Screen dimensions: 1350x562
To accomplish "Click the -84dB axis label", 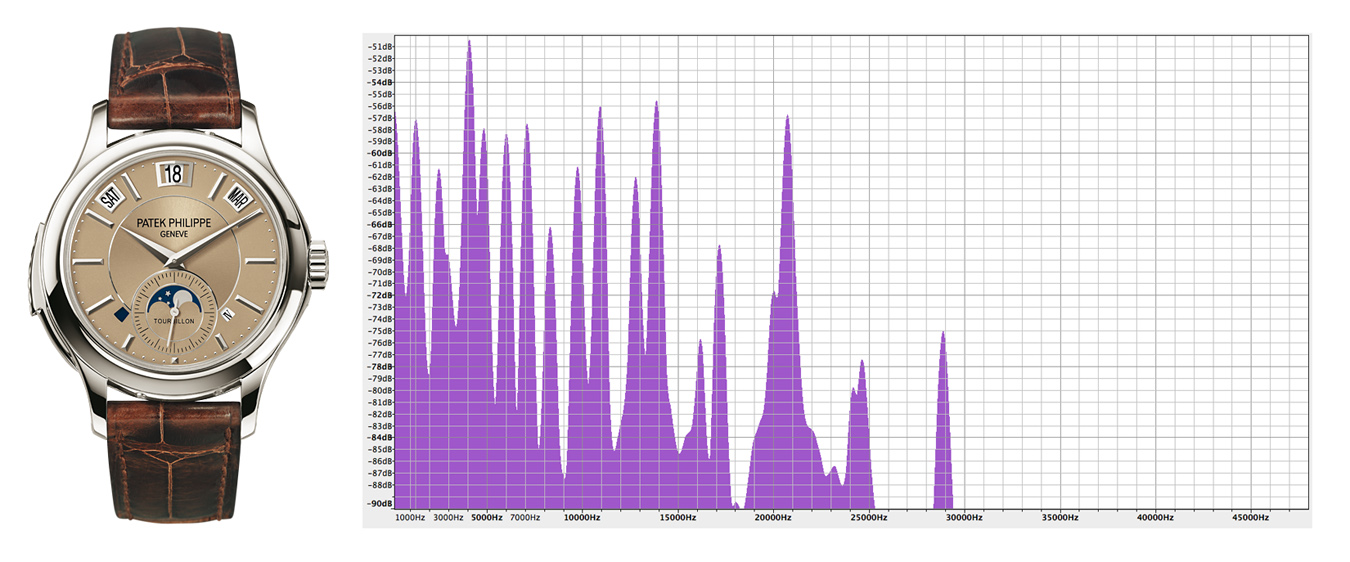I will [x=379, y=438].
